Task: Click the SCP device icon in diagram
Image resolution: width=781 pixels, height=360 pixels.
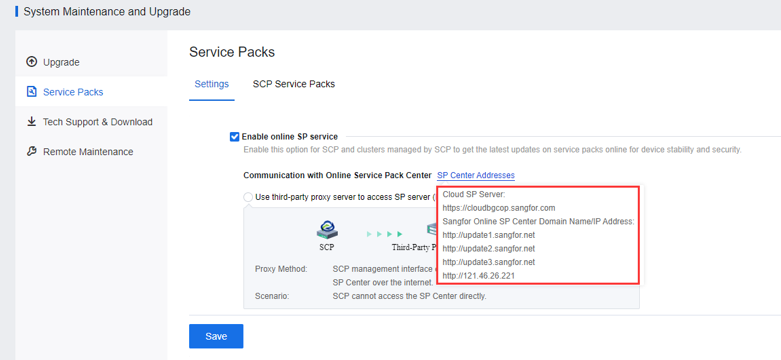Action: click(x=327, y=230)
